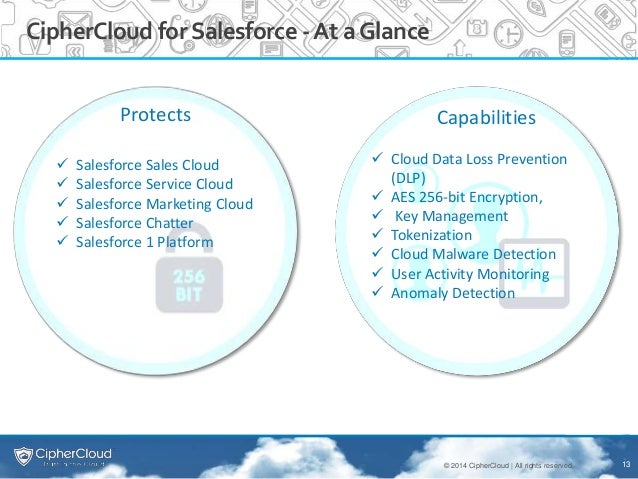Click checkmark beside Key Management
Viewport: 638px width, 479px height.
377,214
